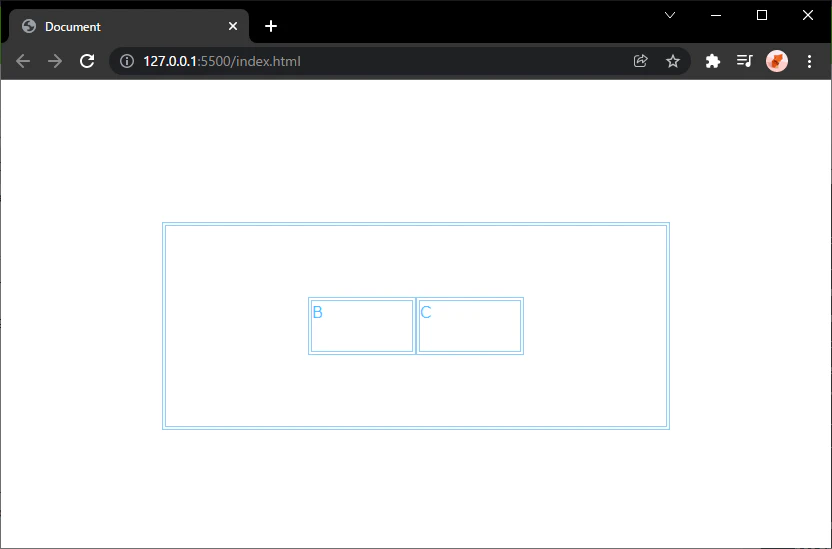The height and width of the screenshot is (549, 832).
Task: Go back with the left arrow
Action: 23,61
